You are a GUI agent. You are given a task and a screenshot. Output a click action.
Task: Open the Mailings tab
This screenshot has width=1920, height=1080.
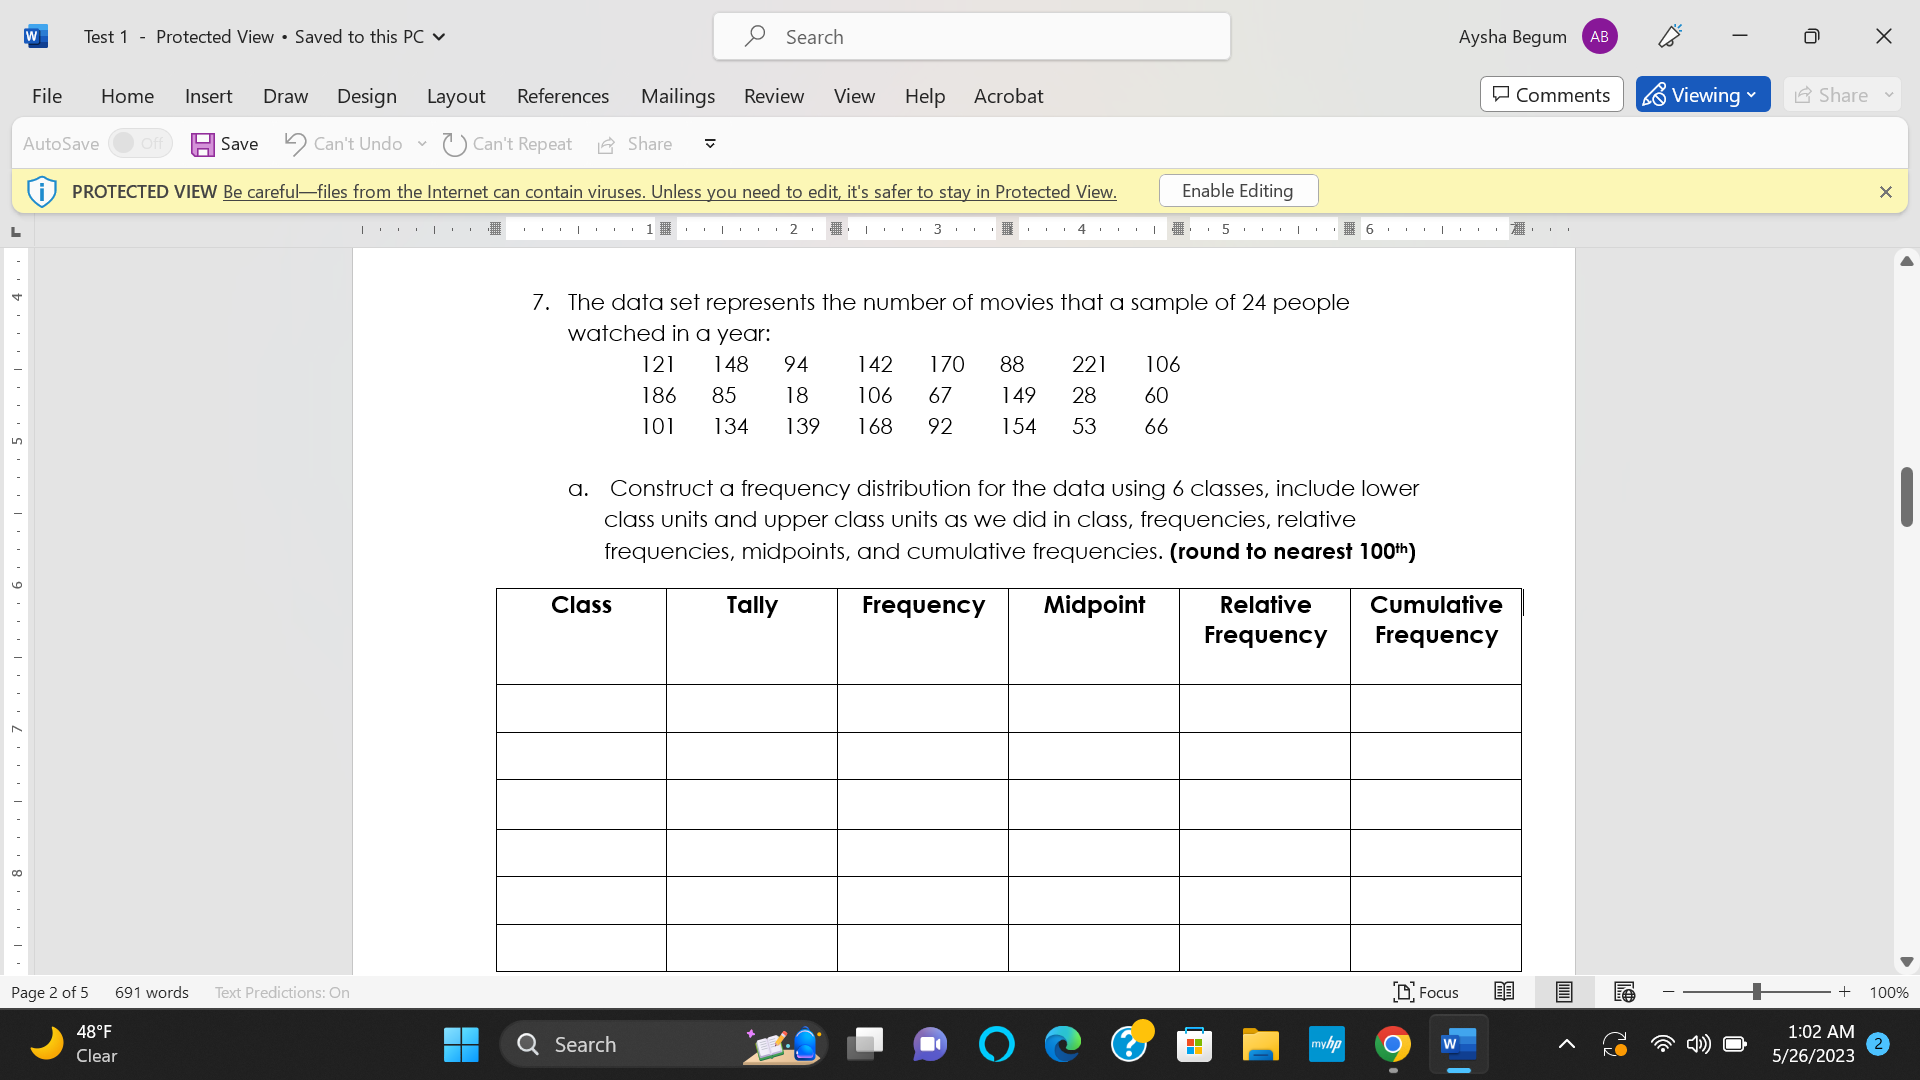pos(678,96)
